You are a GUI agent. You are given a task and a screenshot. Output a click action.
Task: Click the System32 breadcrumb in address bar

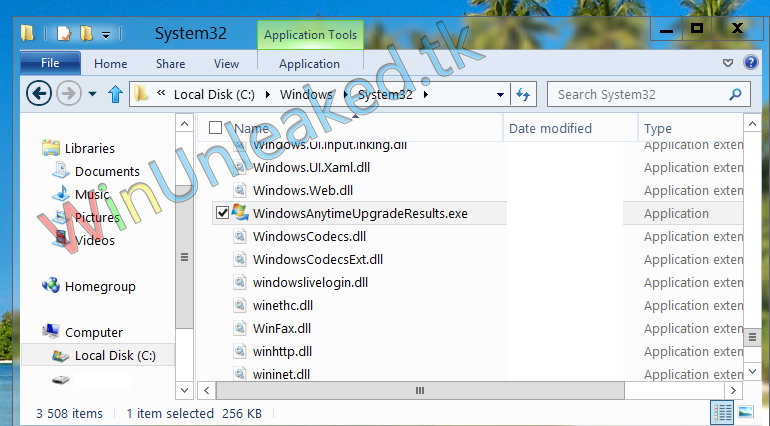pos(385,94)
